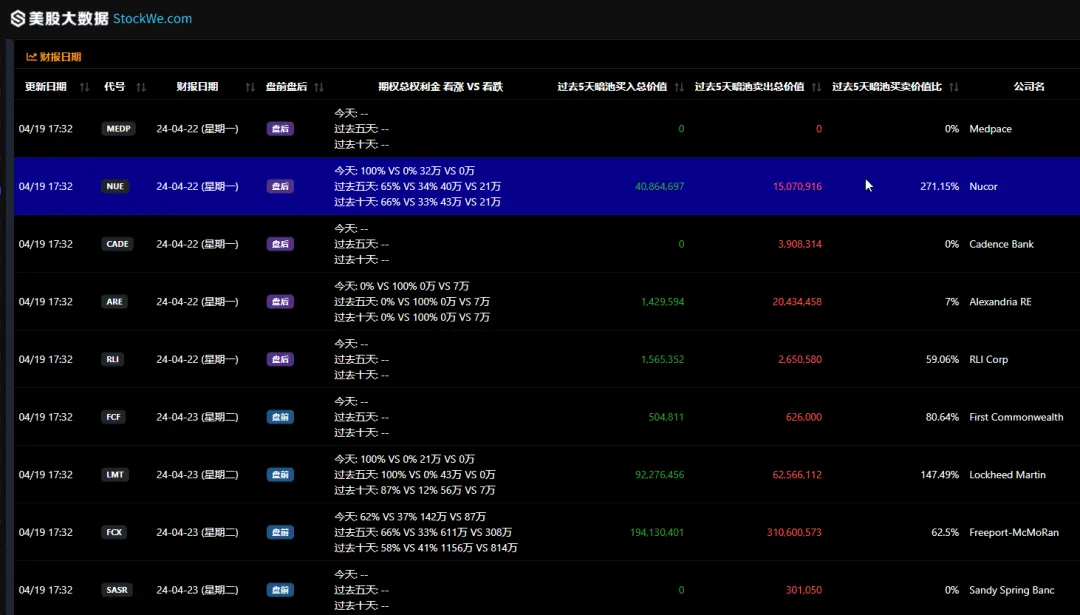Click ratio value 62.5%
This screenshot has width=1080, height=615.
[x=945, y=532]
